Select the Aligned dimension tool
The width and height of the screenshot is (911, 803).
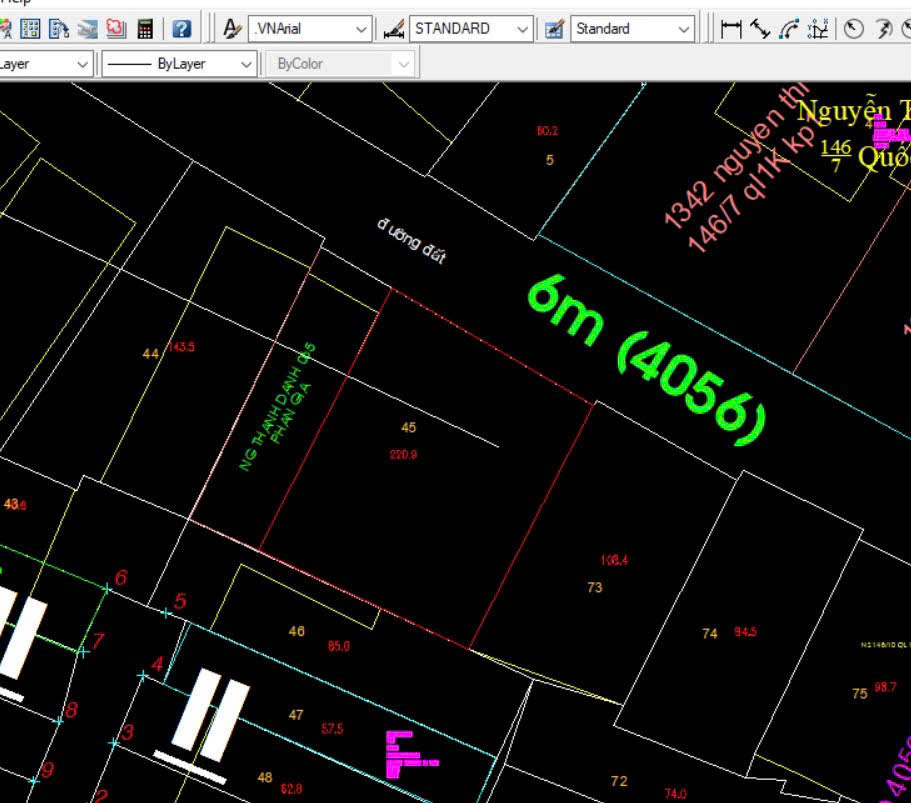760,28
